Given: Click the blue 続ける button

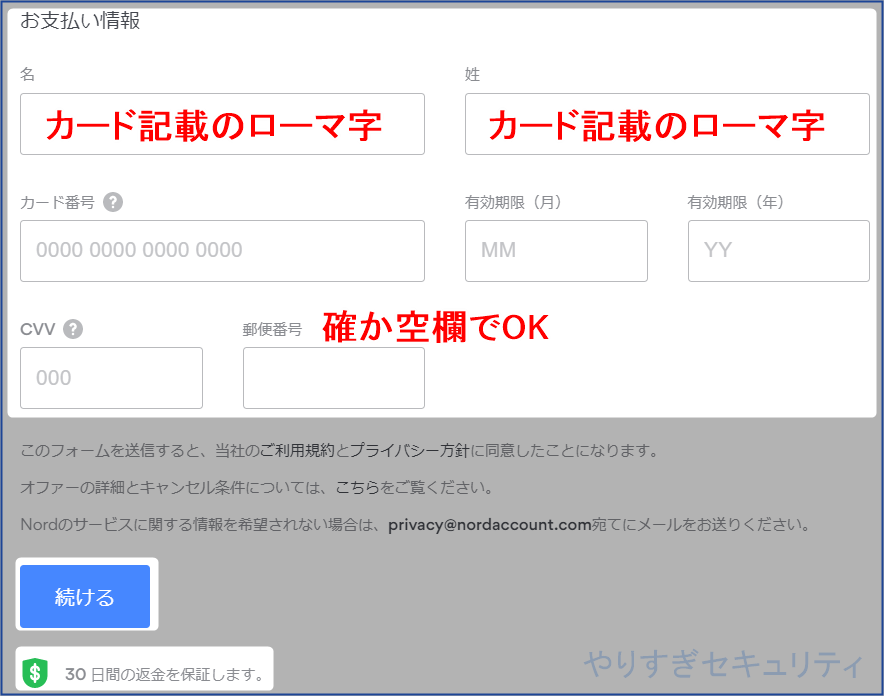Looking at the screenshot, I should (85, 596).
